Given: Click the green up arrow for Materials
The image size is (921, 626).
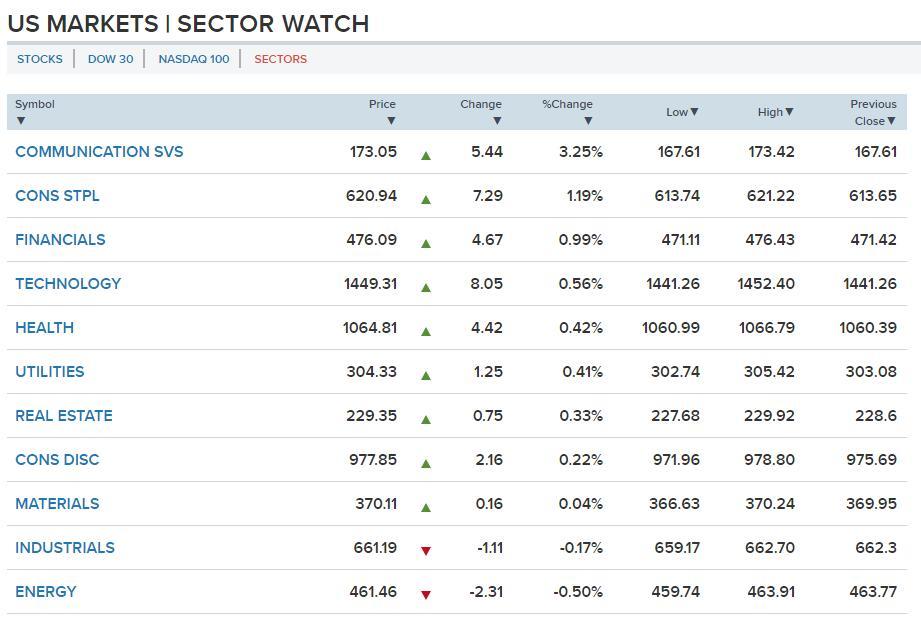Looking at the screenshot, I should click(x=426, y=507).
